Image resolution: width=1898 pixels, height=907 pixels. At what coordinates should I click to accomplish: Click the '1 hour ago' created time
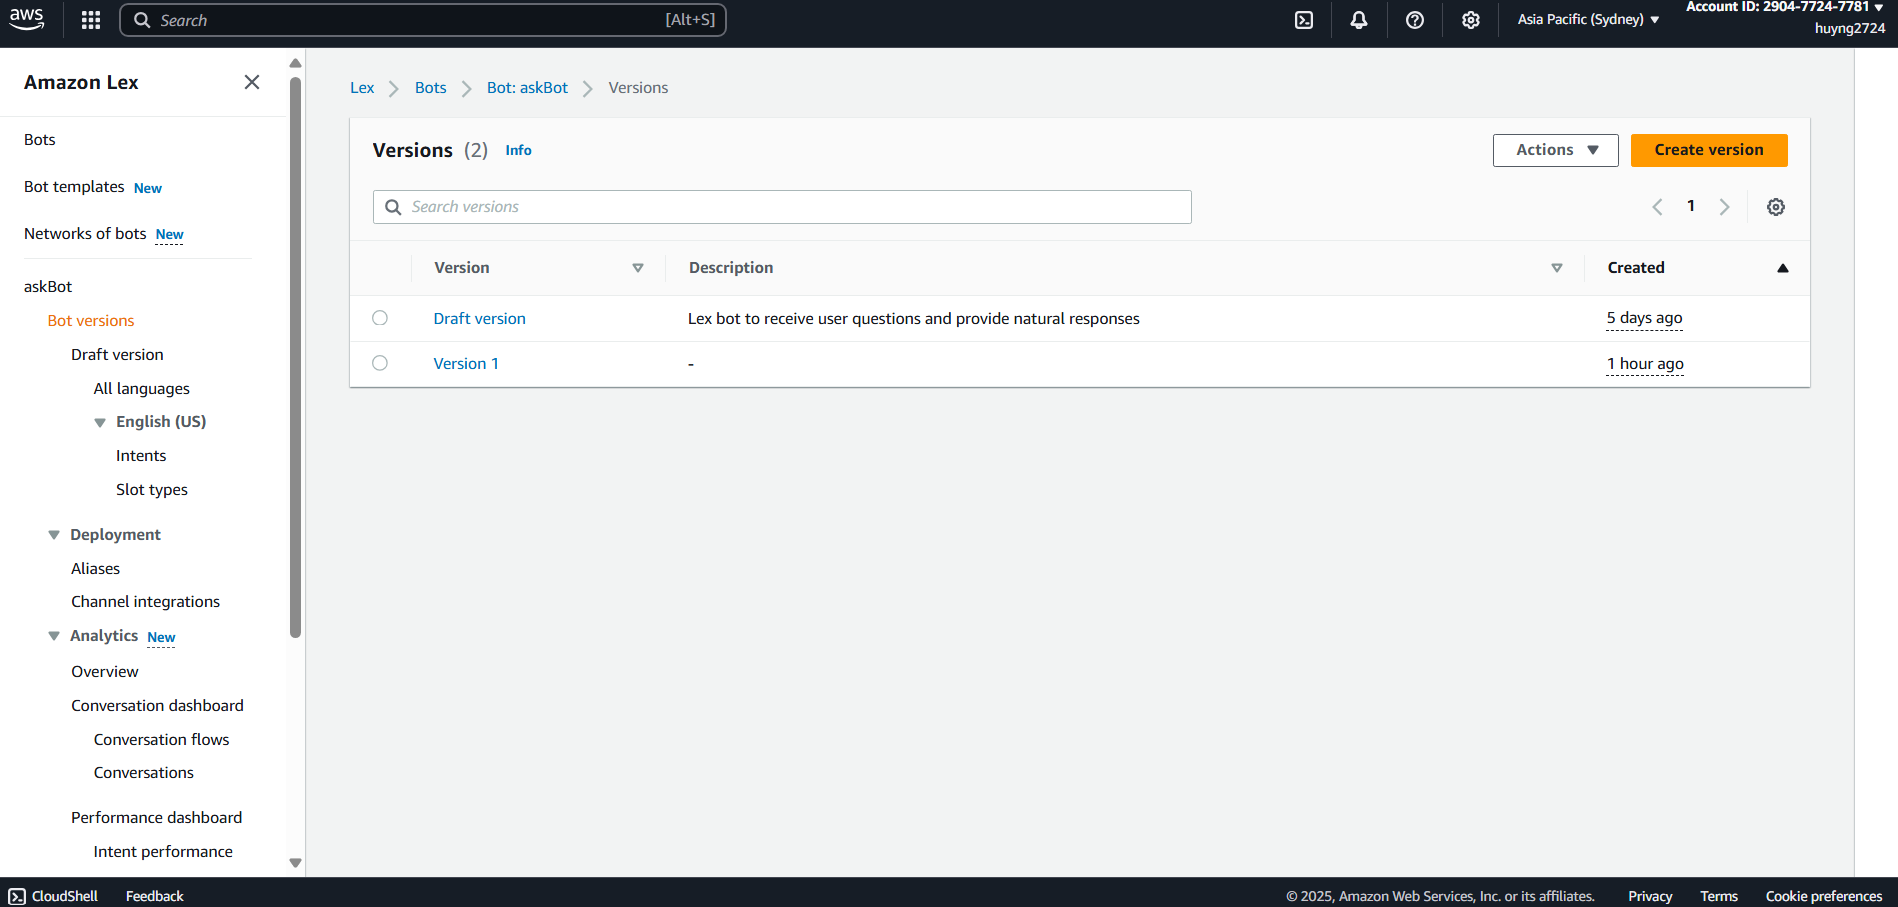point(1645,364)
